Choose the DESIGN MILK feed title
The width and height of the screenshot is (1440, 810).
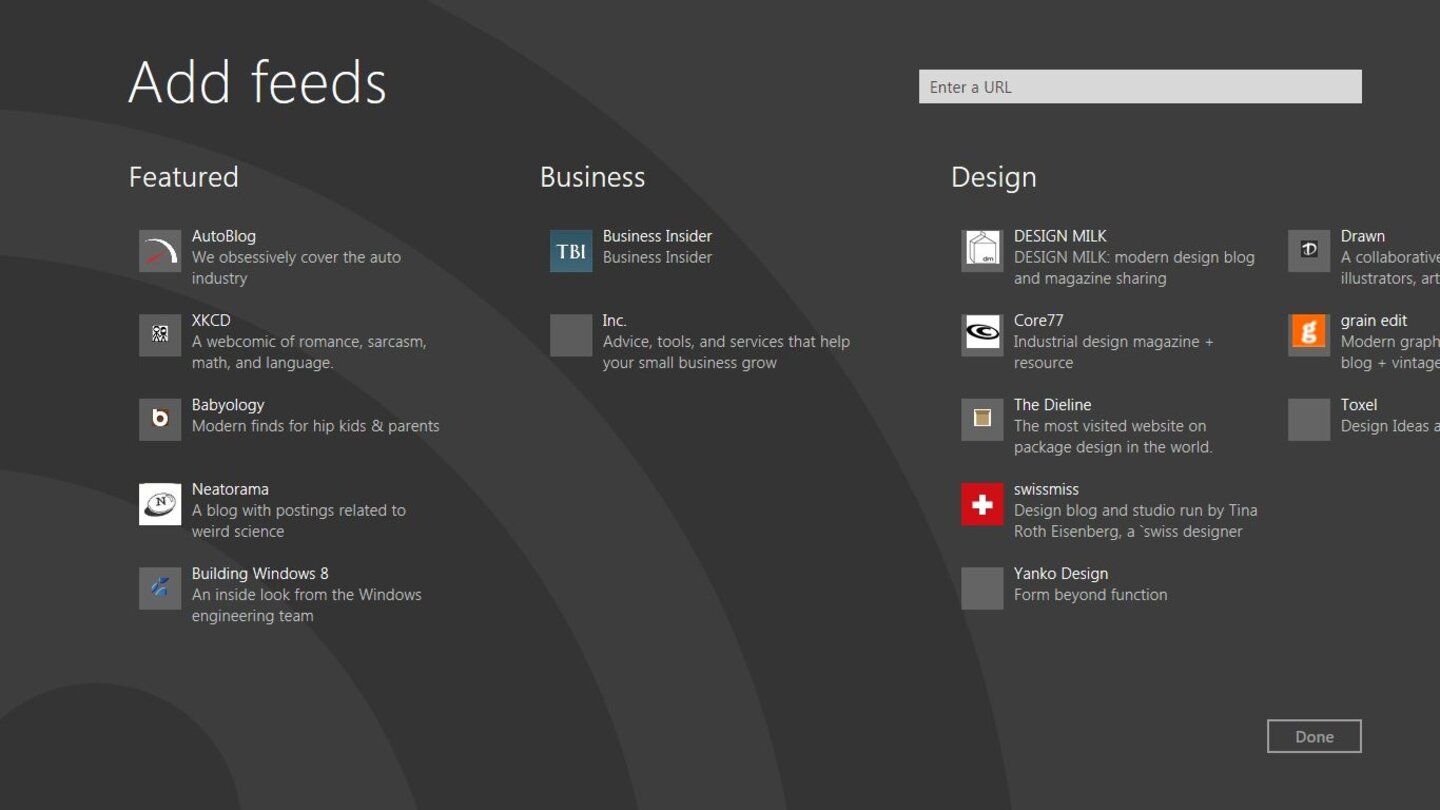(1060, 236)
